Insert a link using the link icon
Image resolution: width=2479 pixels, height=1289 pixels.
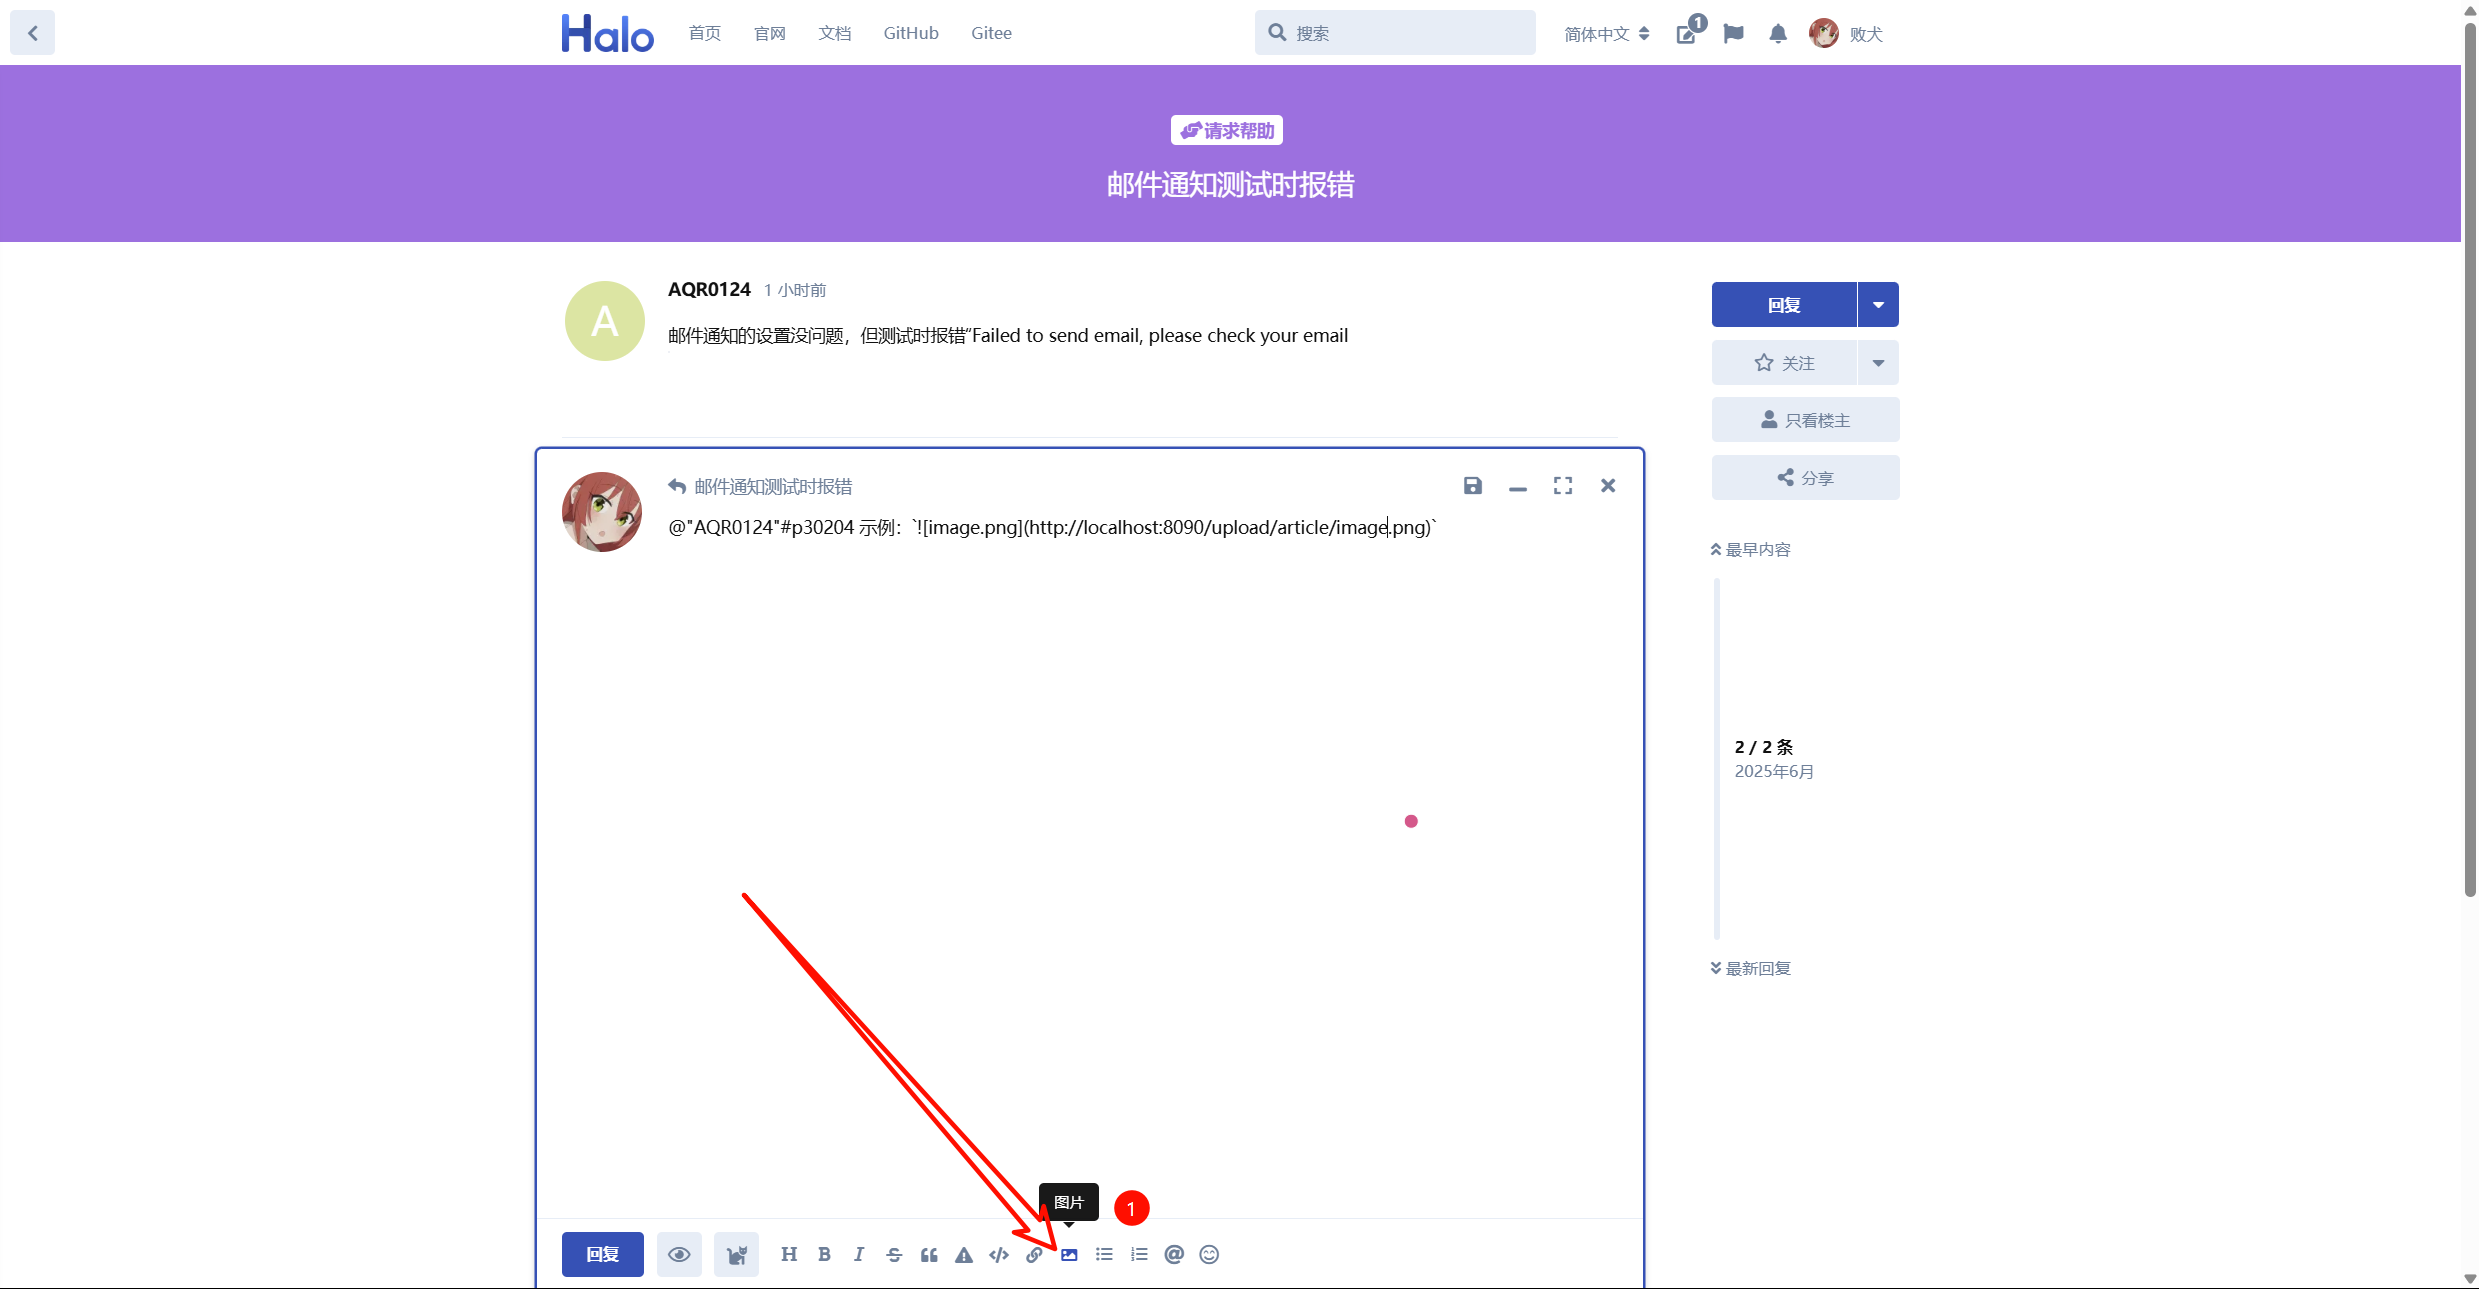[x=1034, y=1254]
